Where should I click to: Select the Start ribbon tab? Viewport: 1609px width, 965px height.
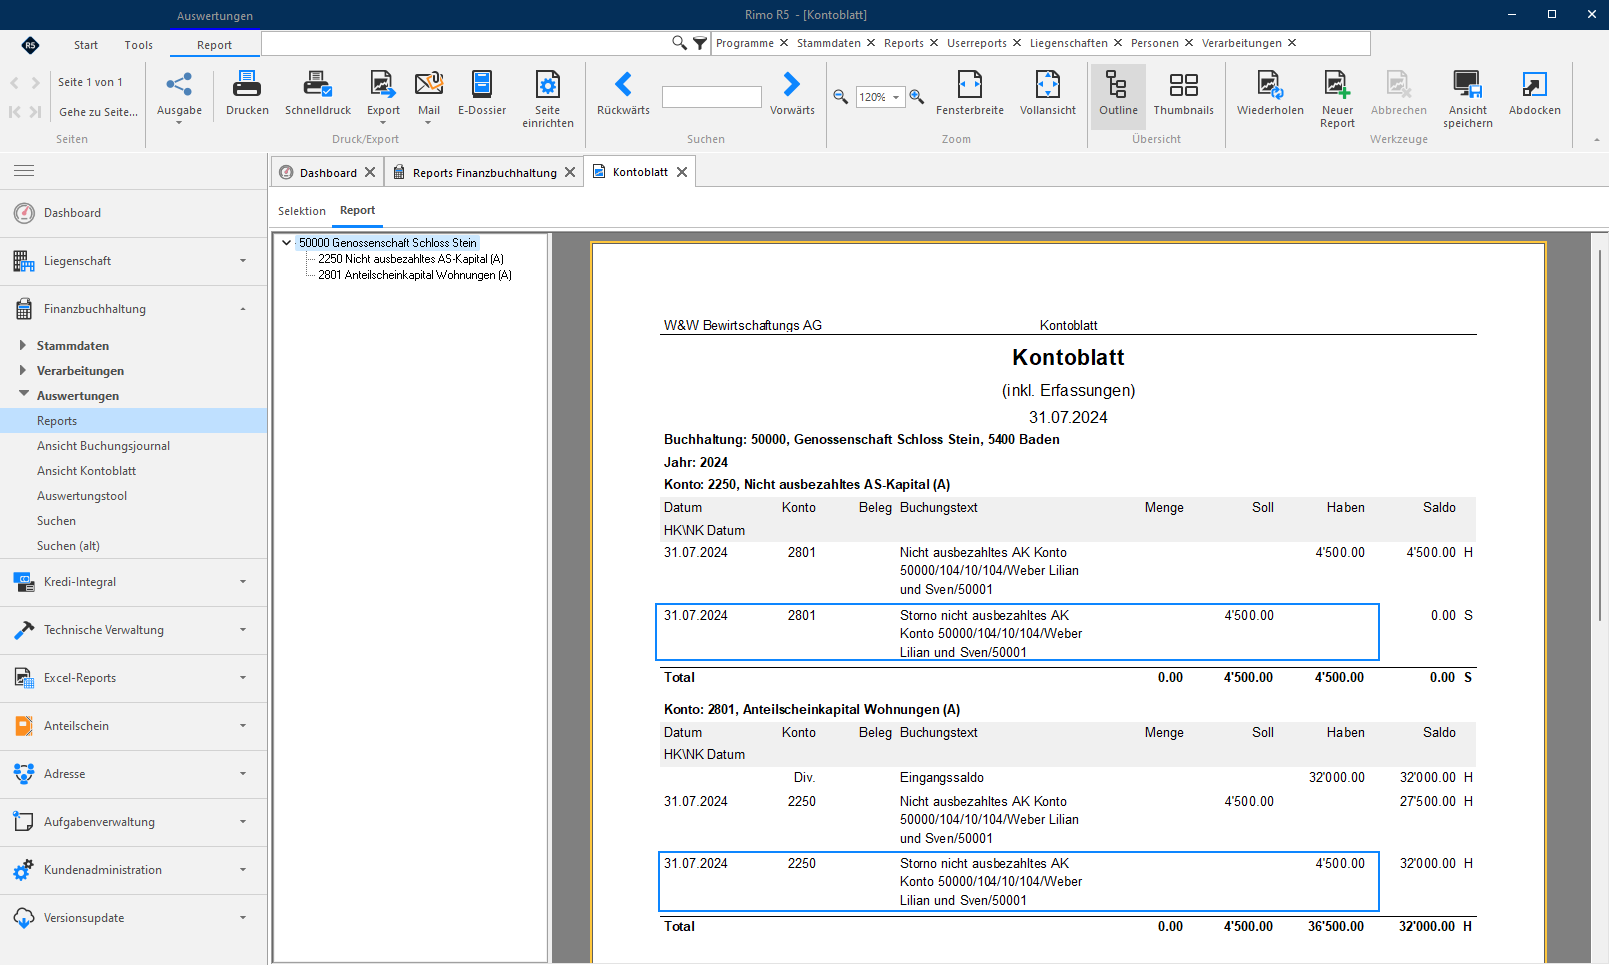pyautogui.click(x=86, y=45)
